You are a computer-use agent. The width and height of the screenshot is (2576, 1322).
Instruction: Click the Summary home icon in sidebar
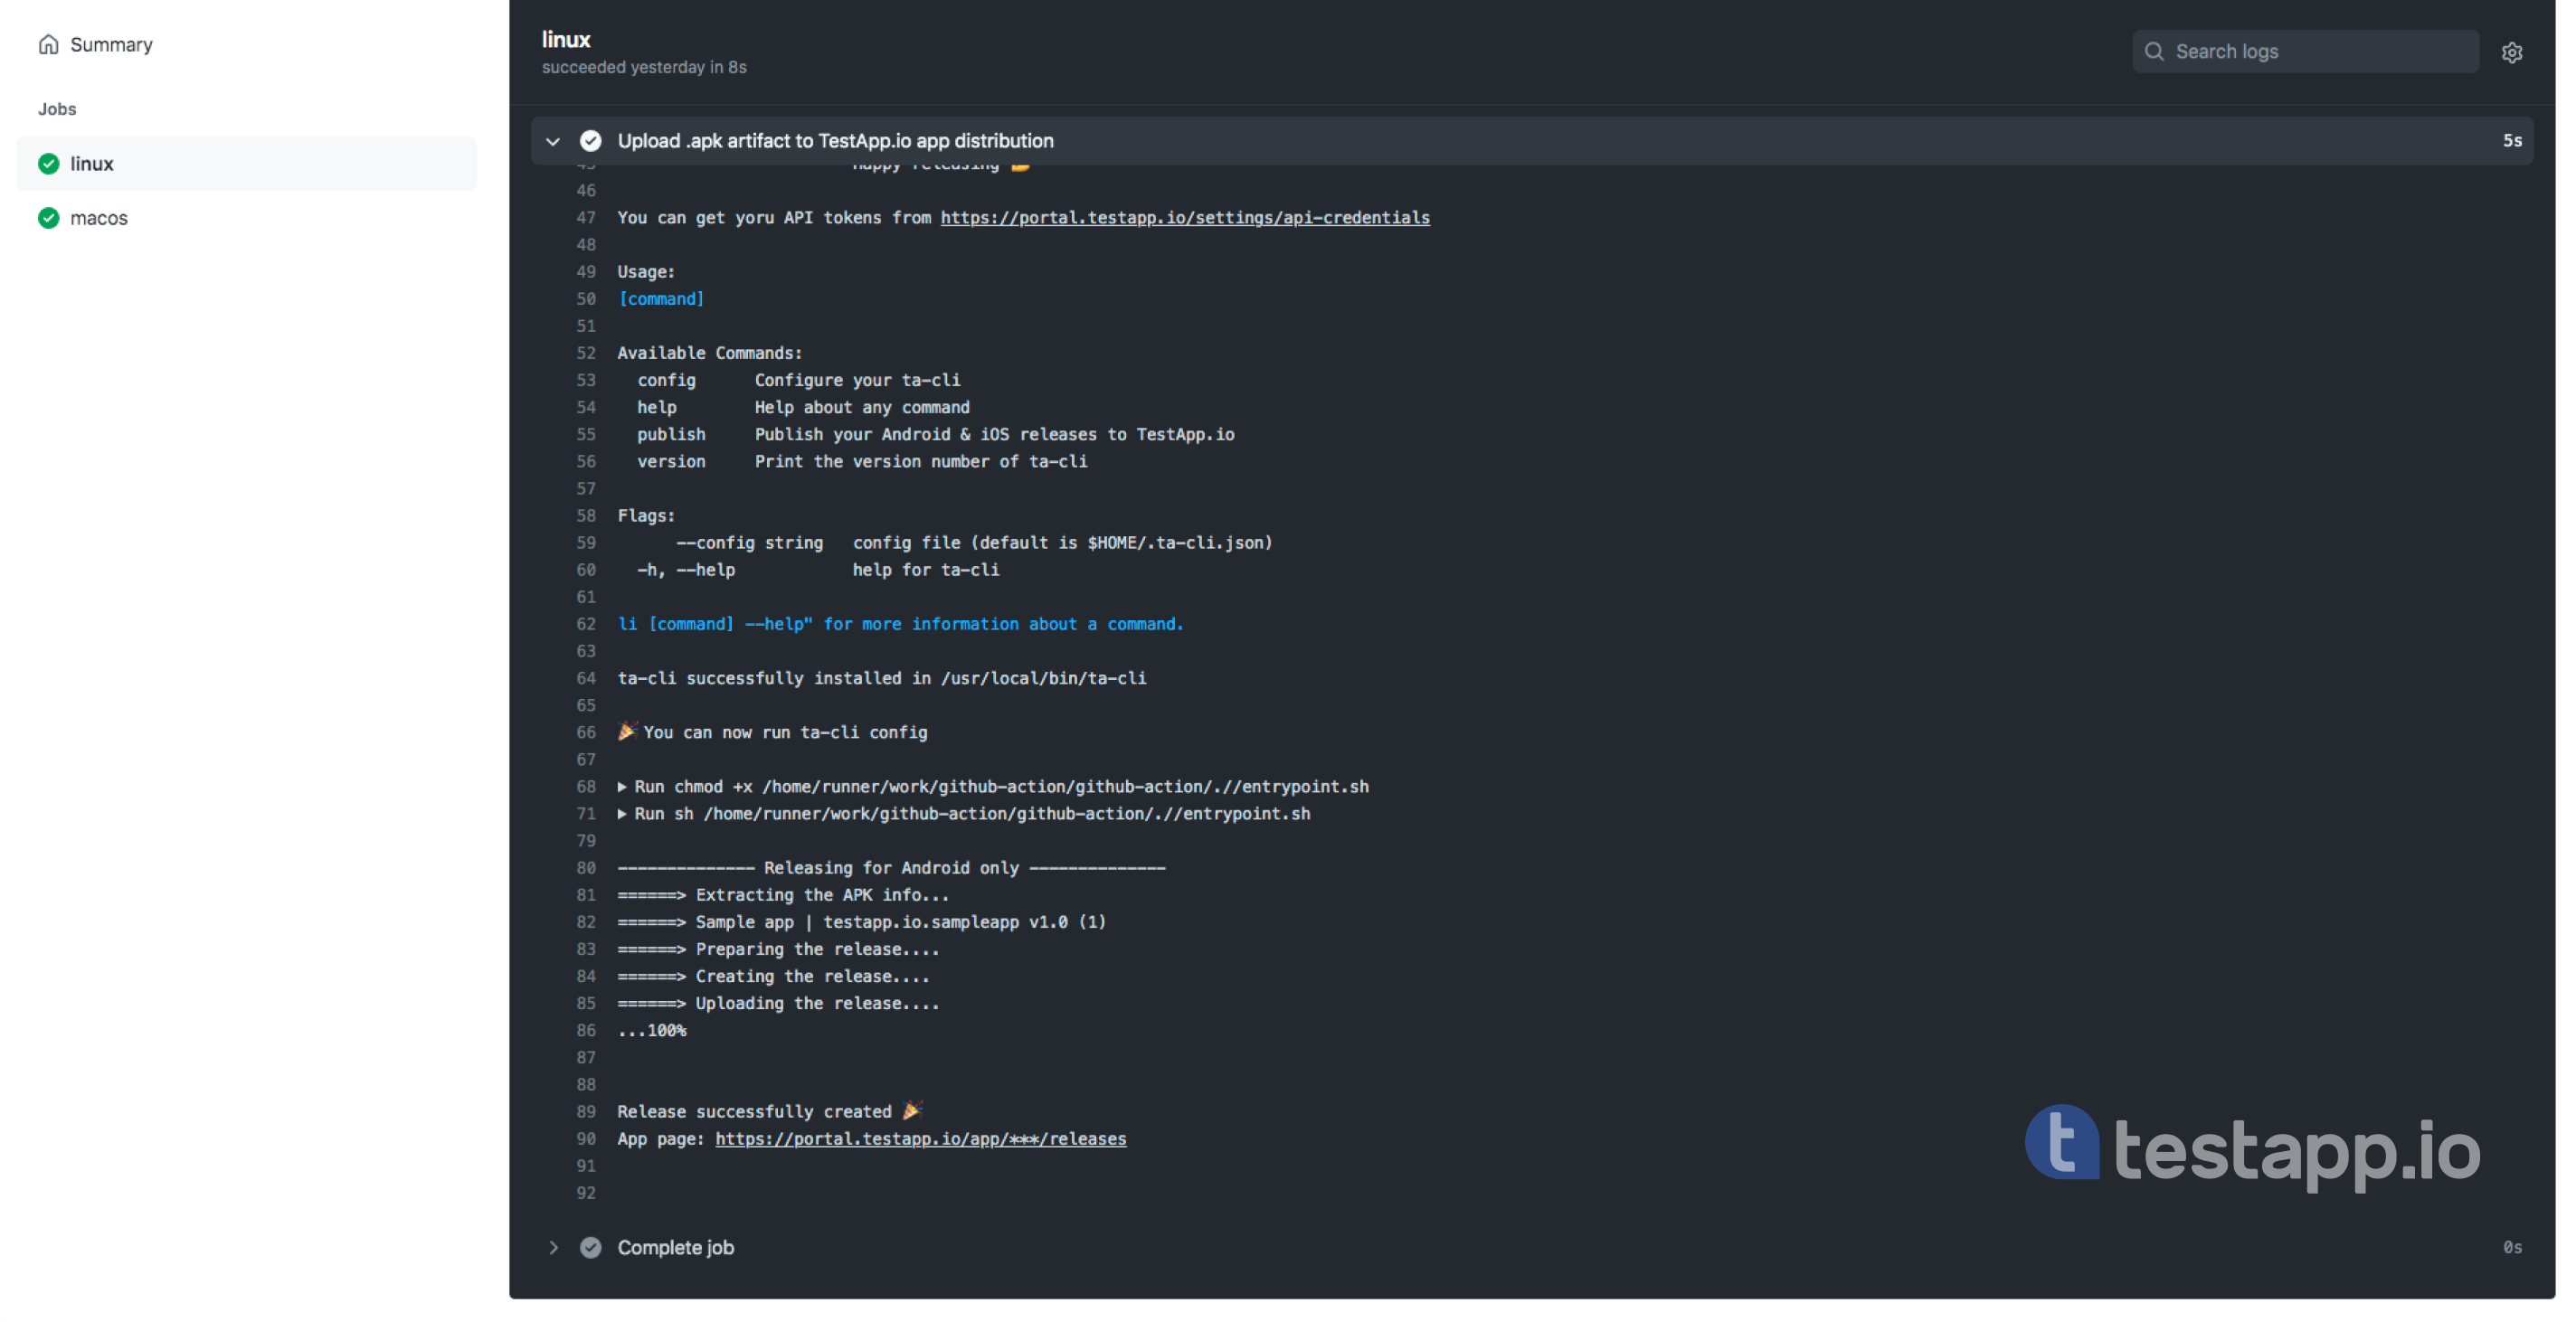pyautogui.click(x=47, y=45)
